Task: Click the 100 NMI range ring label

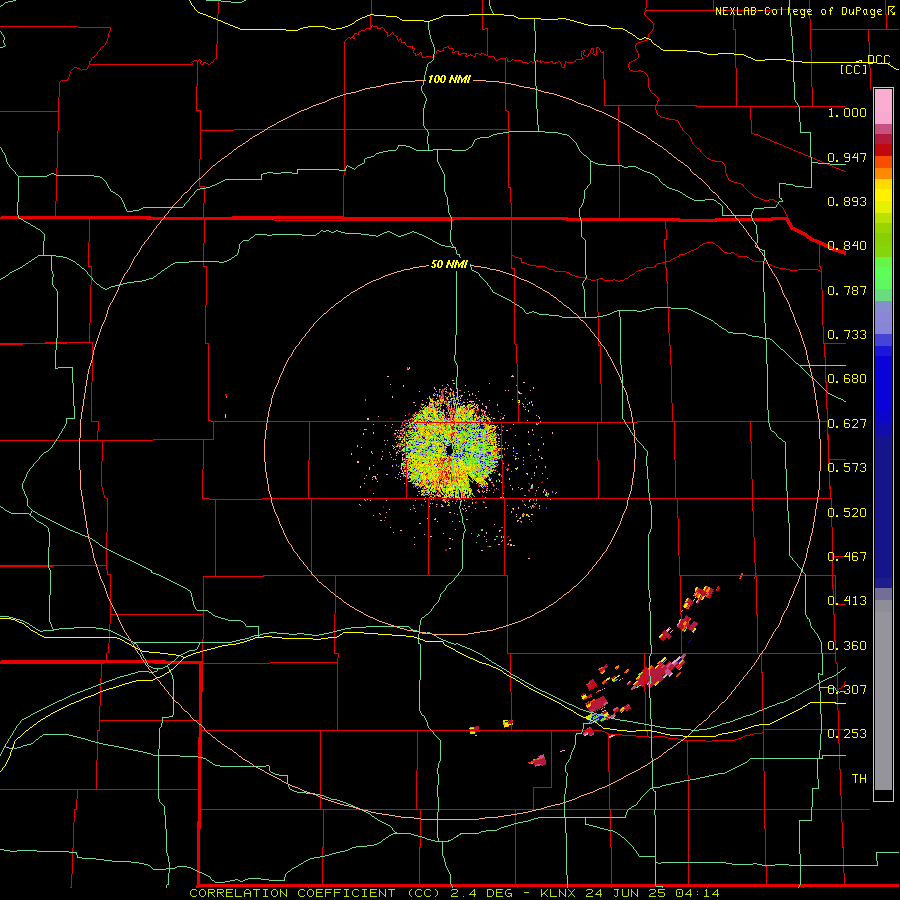Action: click(x=449, y=79)
